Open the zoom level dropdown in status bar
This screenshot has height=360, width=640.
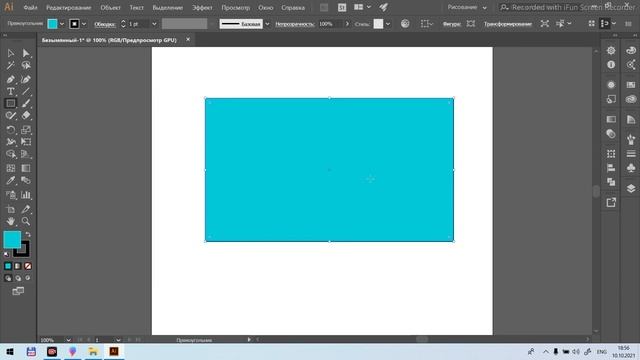pos(68,340)
